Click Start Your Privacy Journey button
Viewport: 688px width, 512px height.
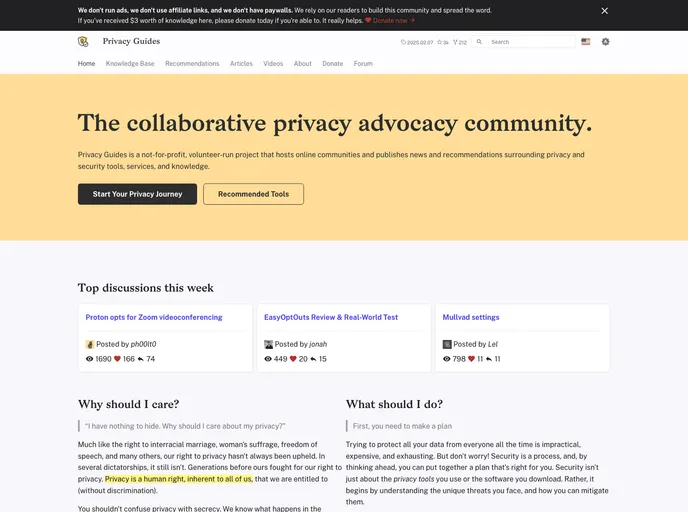coord(137,194)
